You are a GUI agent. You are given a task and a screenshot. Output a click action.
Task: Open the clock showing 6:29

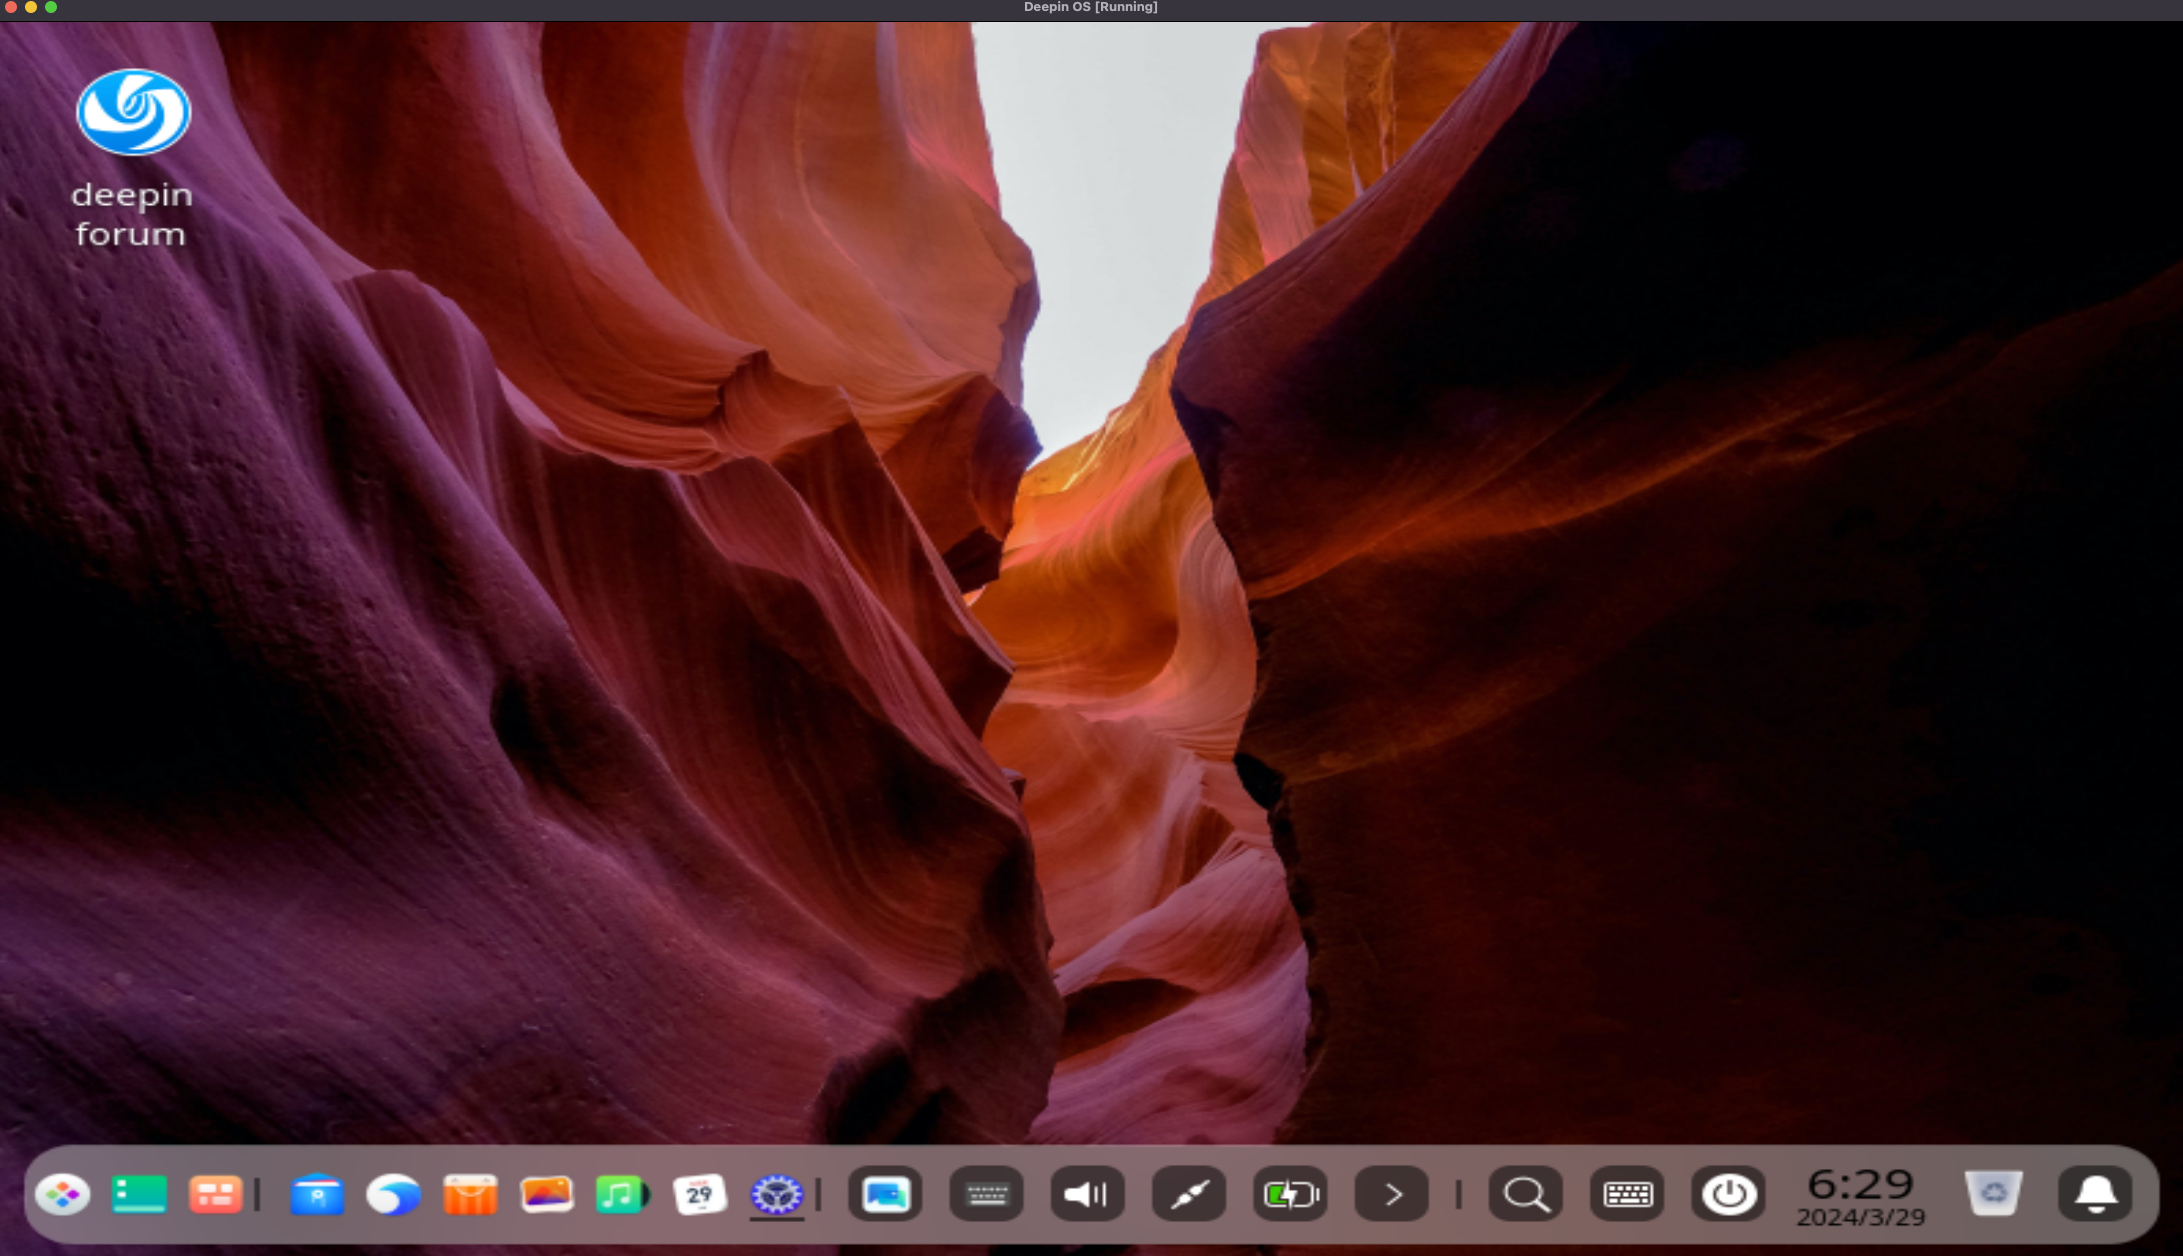[x=1861, y=1196]
